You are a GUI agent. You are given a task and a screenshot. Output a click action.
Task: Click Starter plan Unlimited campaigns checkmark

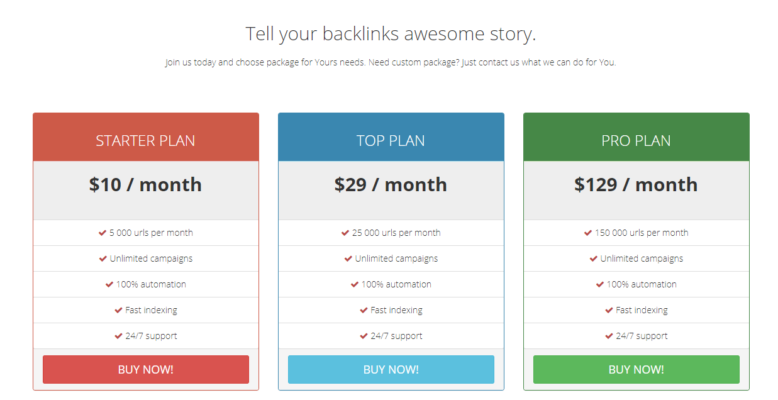(x=103, y=259)
